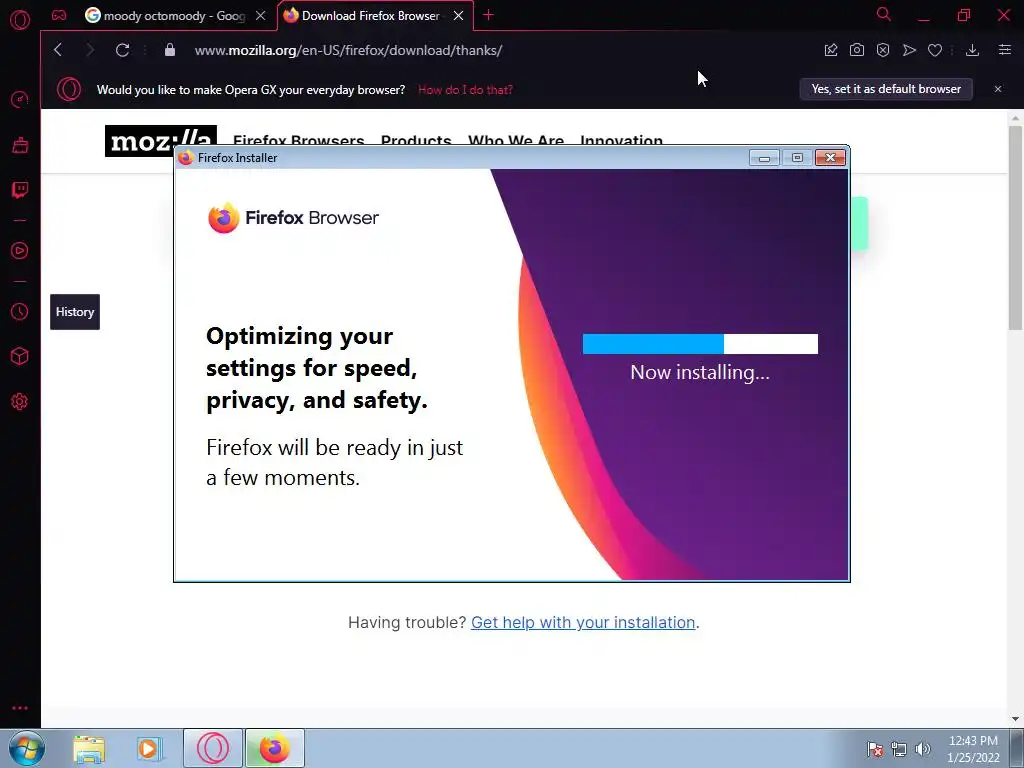
Task: Open Who We Are menu
Action: pyautogui.click(x=516, y=140)
